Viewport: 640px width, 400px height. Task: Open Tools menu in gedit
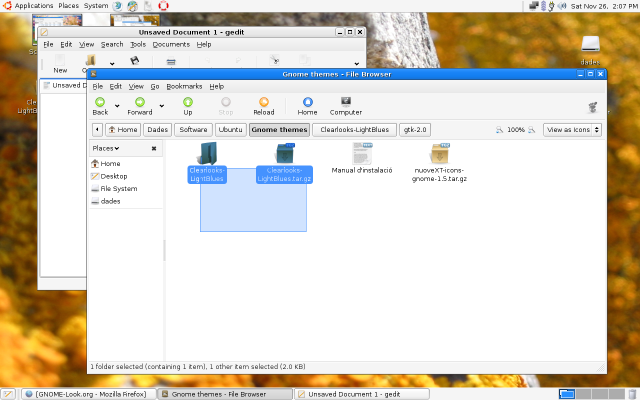138,44
